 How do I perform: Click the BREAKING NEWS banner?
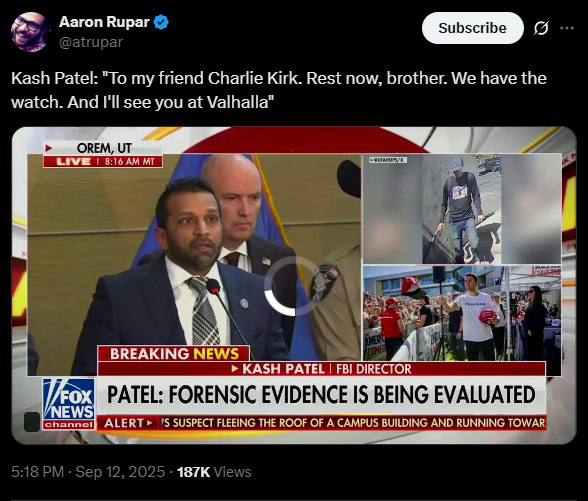point(174,354)
